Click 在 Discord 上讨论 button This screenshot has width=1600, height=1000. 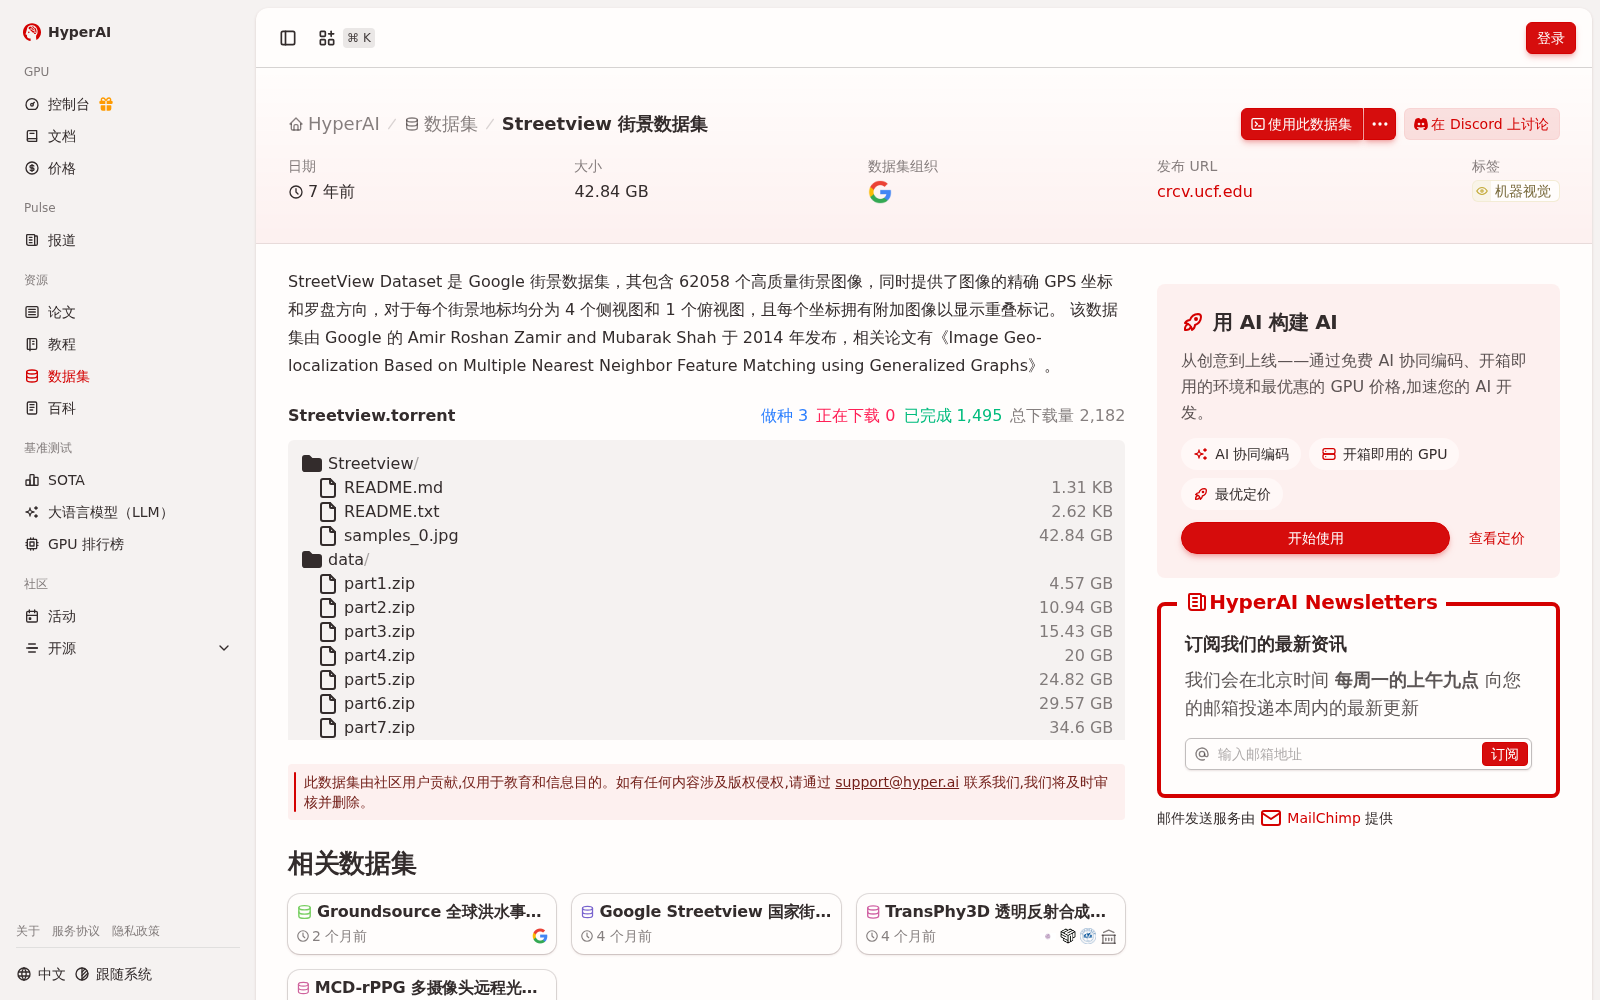1481,124
